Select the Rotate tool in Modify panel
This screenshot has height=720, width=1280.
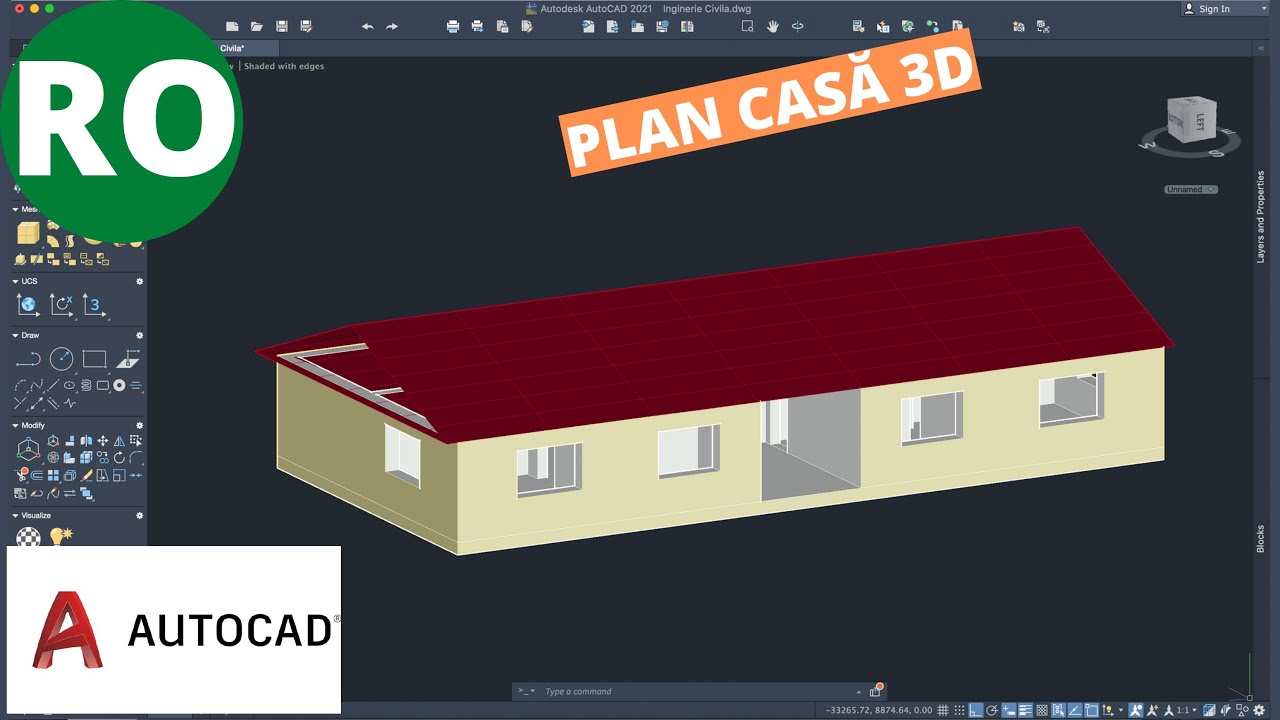click(119, 458)
